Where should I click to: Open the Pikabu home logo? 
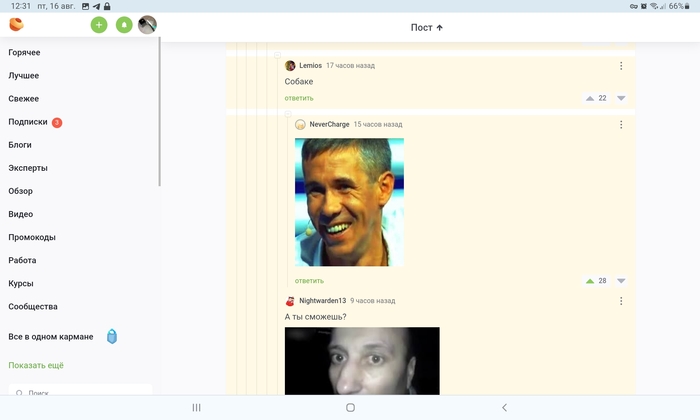point(16,25)
